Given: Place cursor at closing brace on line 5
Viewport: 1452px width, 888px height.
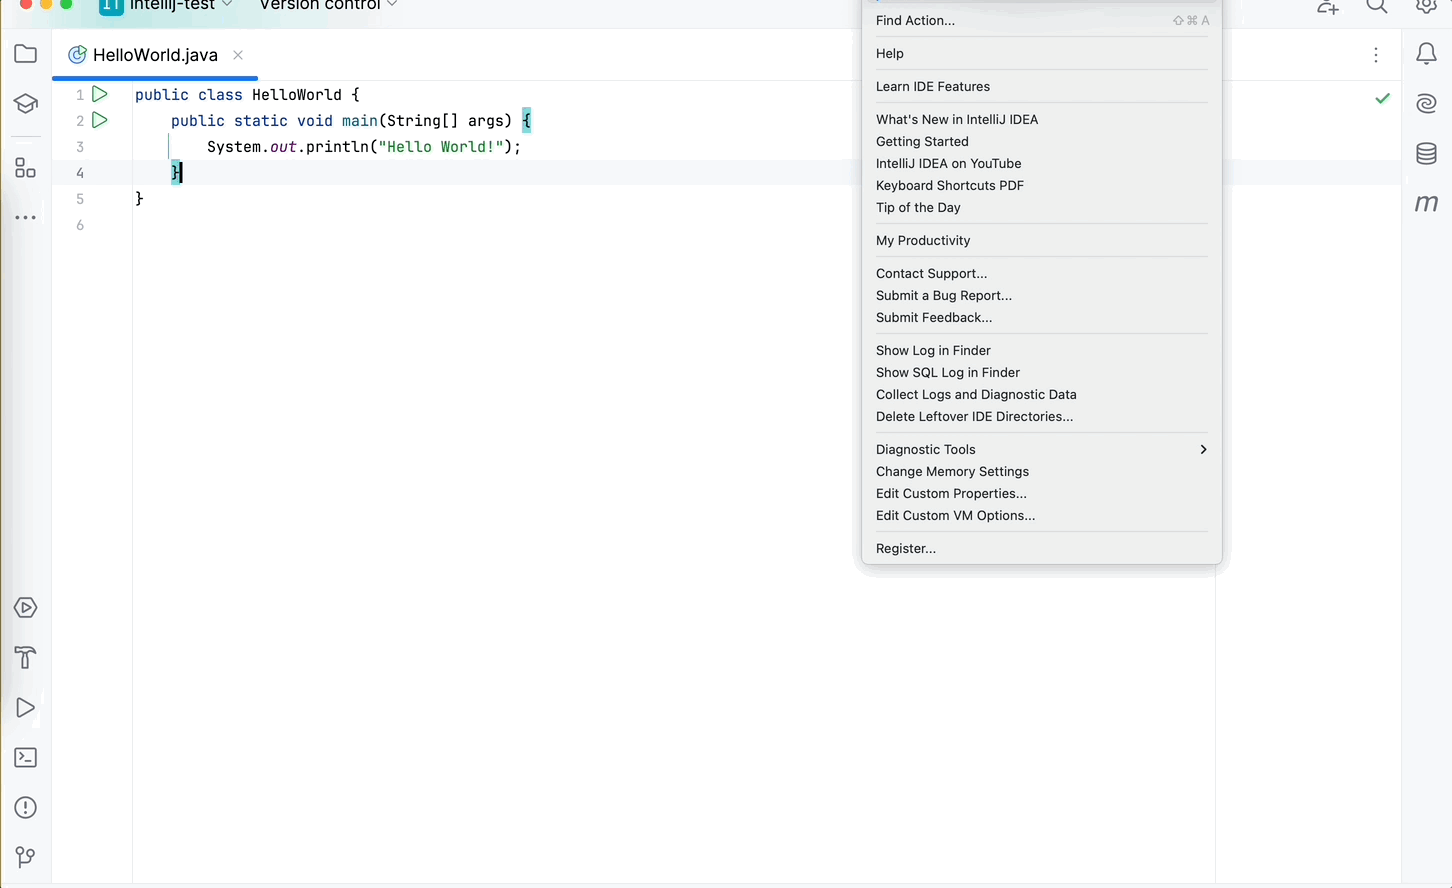Looking at the screenshot, I should [140, 199].
